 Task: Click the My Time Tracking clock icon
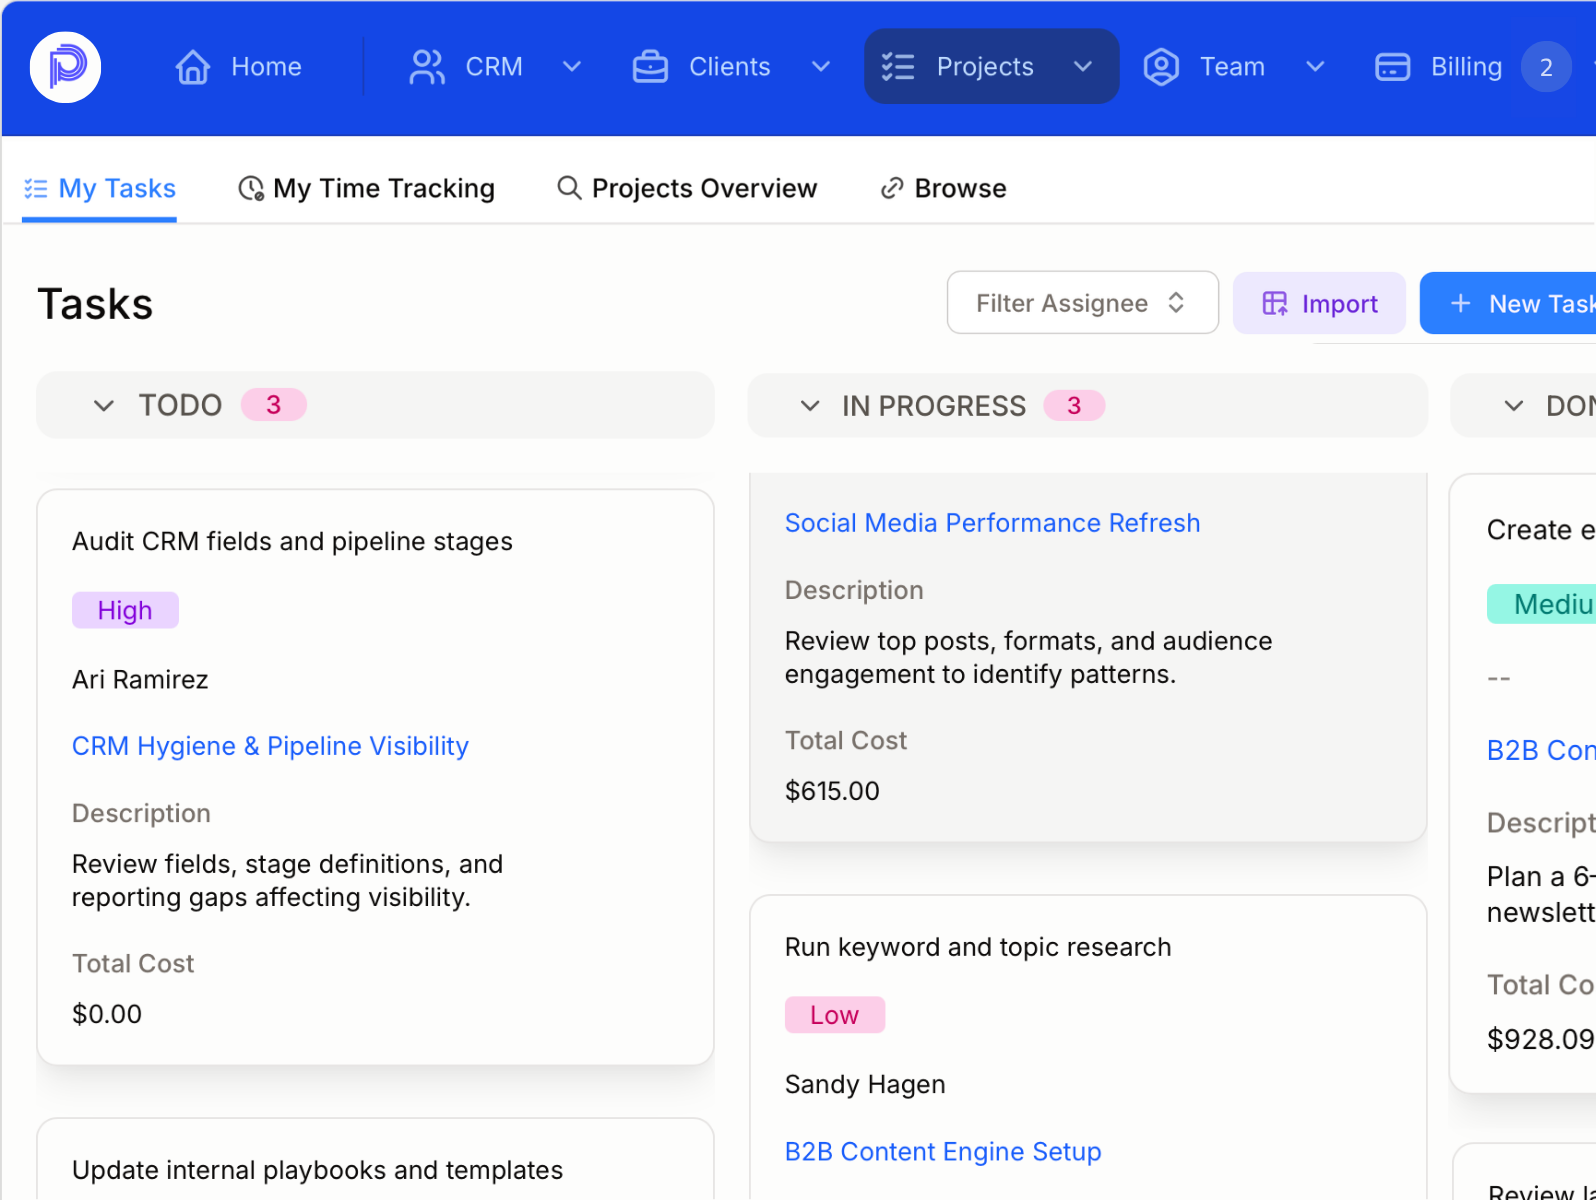point(251,188)
